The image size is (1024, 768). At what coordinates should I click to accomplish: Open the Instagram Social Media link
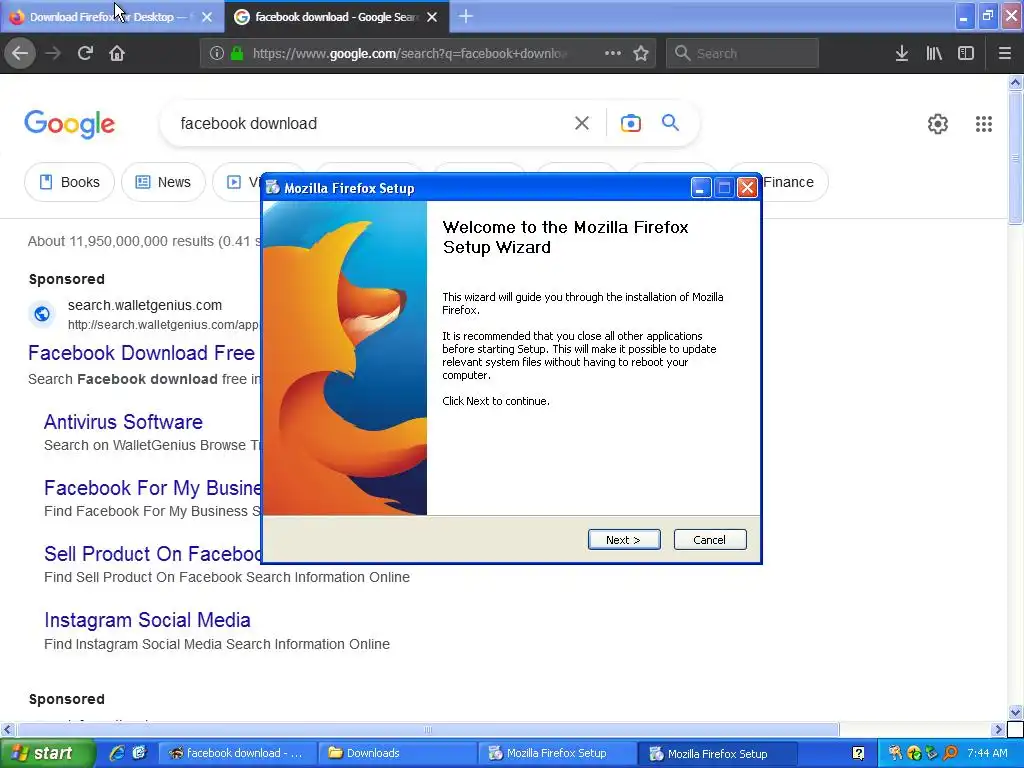click(x=148, y=620)
